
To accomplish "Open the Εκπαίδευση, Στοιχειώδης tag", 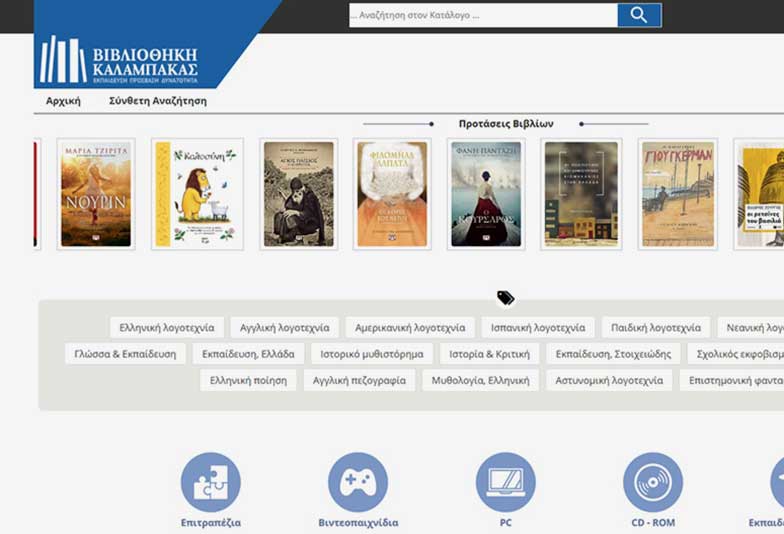I will click(x=614, y=354).
